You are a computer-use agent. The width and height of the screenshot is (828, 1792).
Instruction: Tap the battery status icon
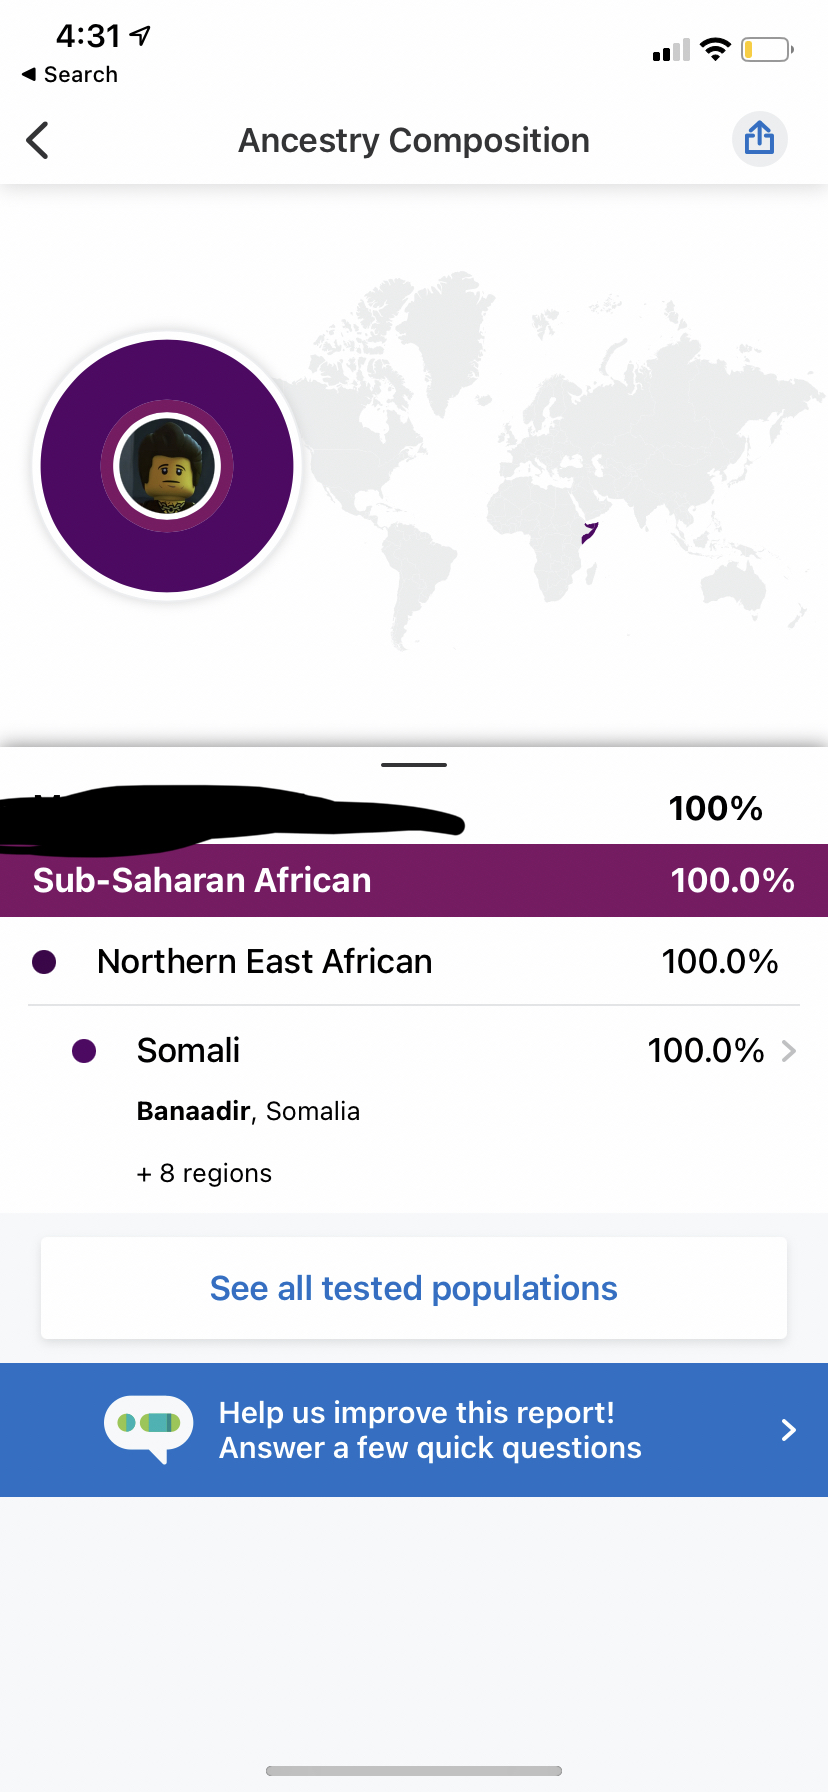(x=766, y=49)
